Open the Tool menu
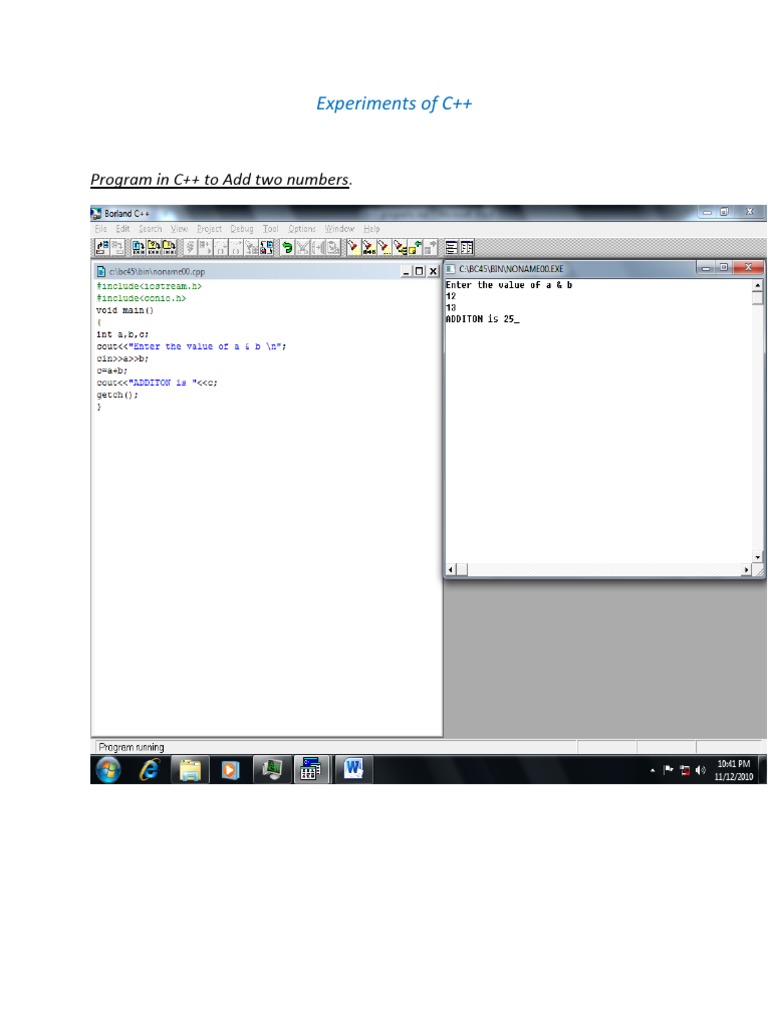768x1024 pixels. pyautogui.click(x=270, y=229)
